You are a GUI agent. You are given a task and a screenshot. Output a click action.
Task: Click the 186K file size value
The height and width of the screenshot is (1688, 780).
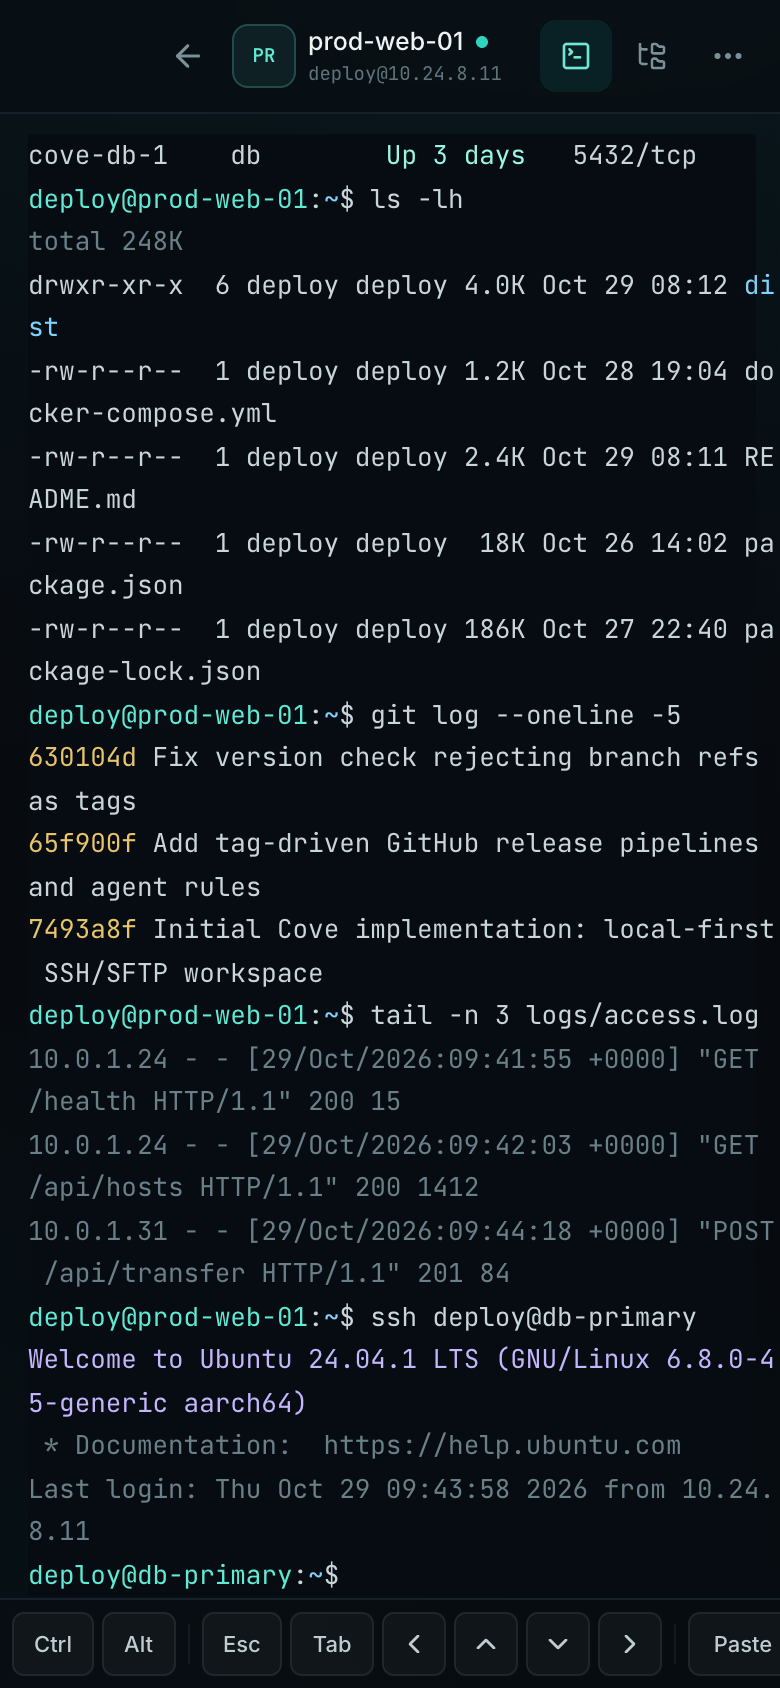click(495, 629)
